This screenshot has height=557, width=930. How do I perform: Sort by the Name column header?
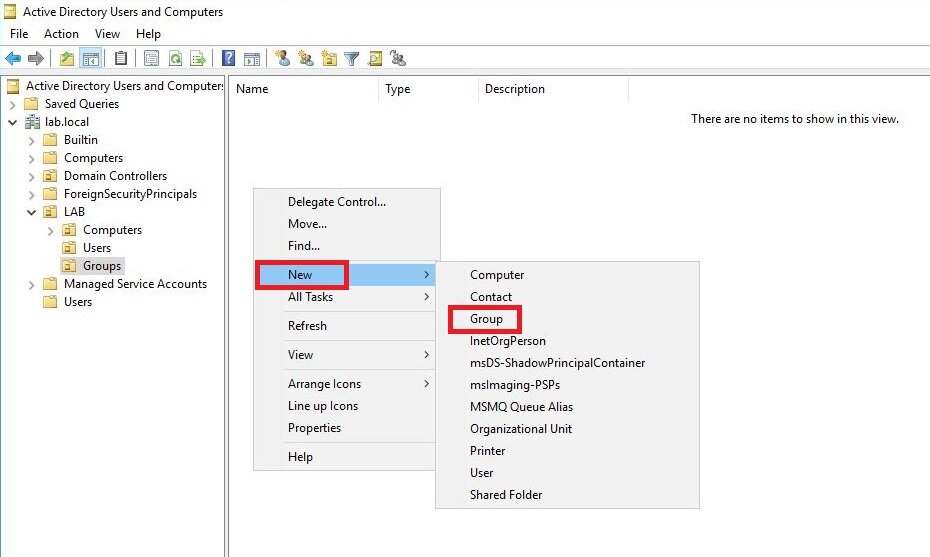(x=304, y=89)
